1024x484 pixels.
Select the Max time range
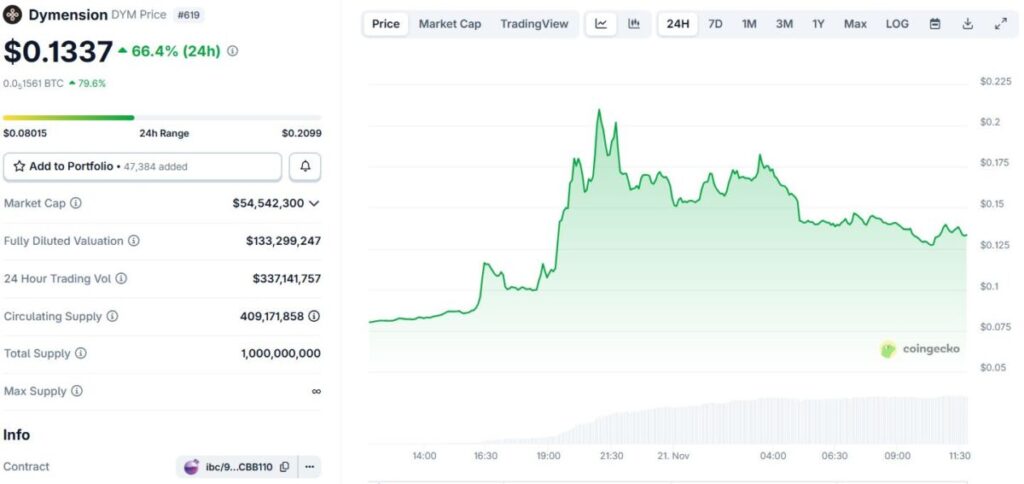pyautogui.click(x=855, y=24)
